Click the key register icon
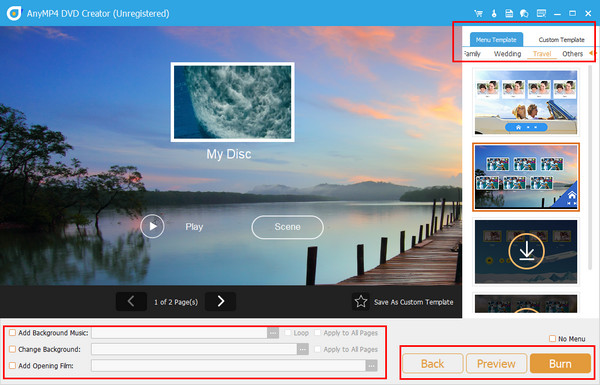This screenshot has height=385, width=600. pos(494,13)
